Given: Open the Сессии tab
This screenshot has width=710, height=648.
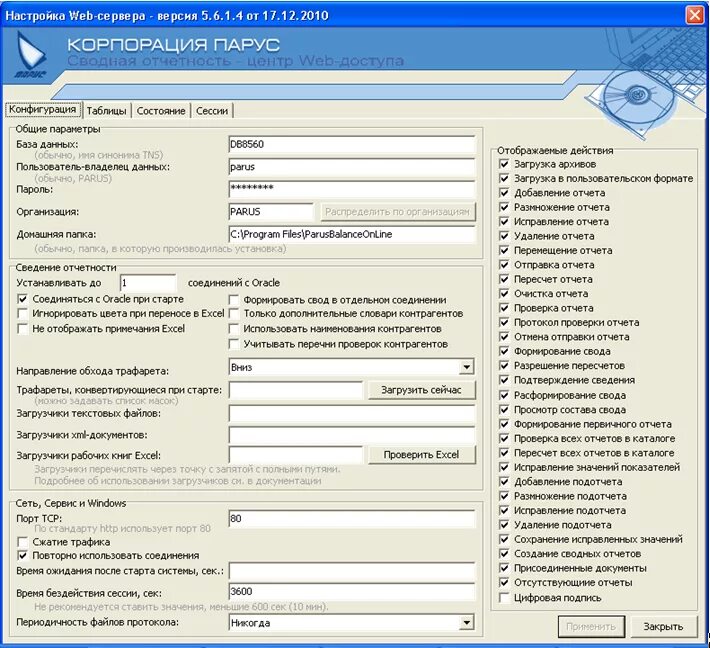Looking at the screenshot, I should coord(212,110).
